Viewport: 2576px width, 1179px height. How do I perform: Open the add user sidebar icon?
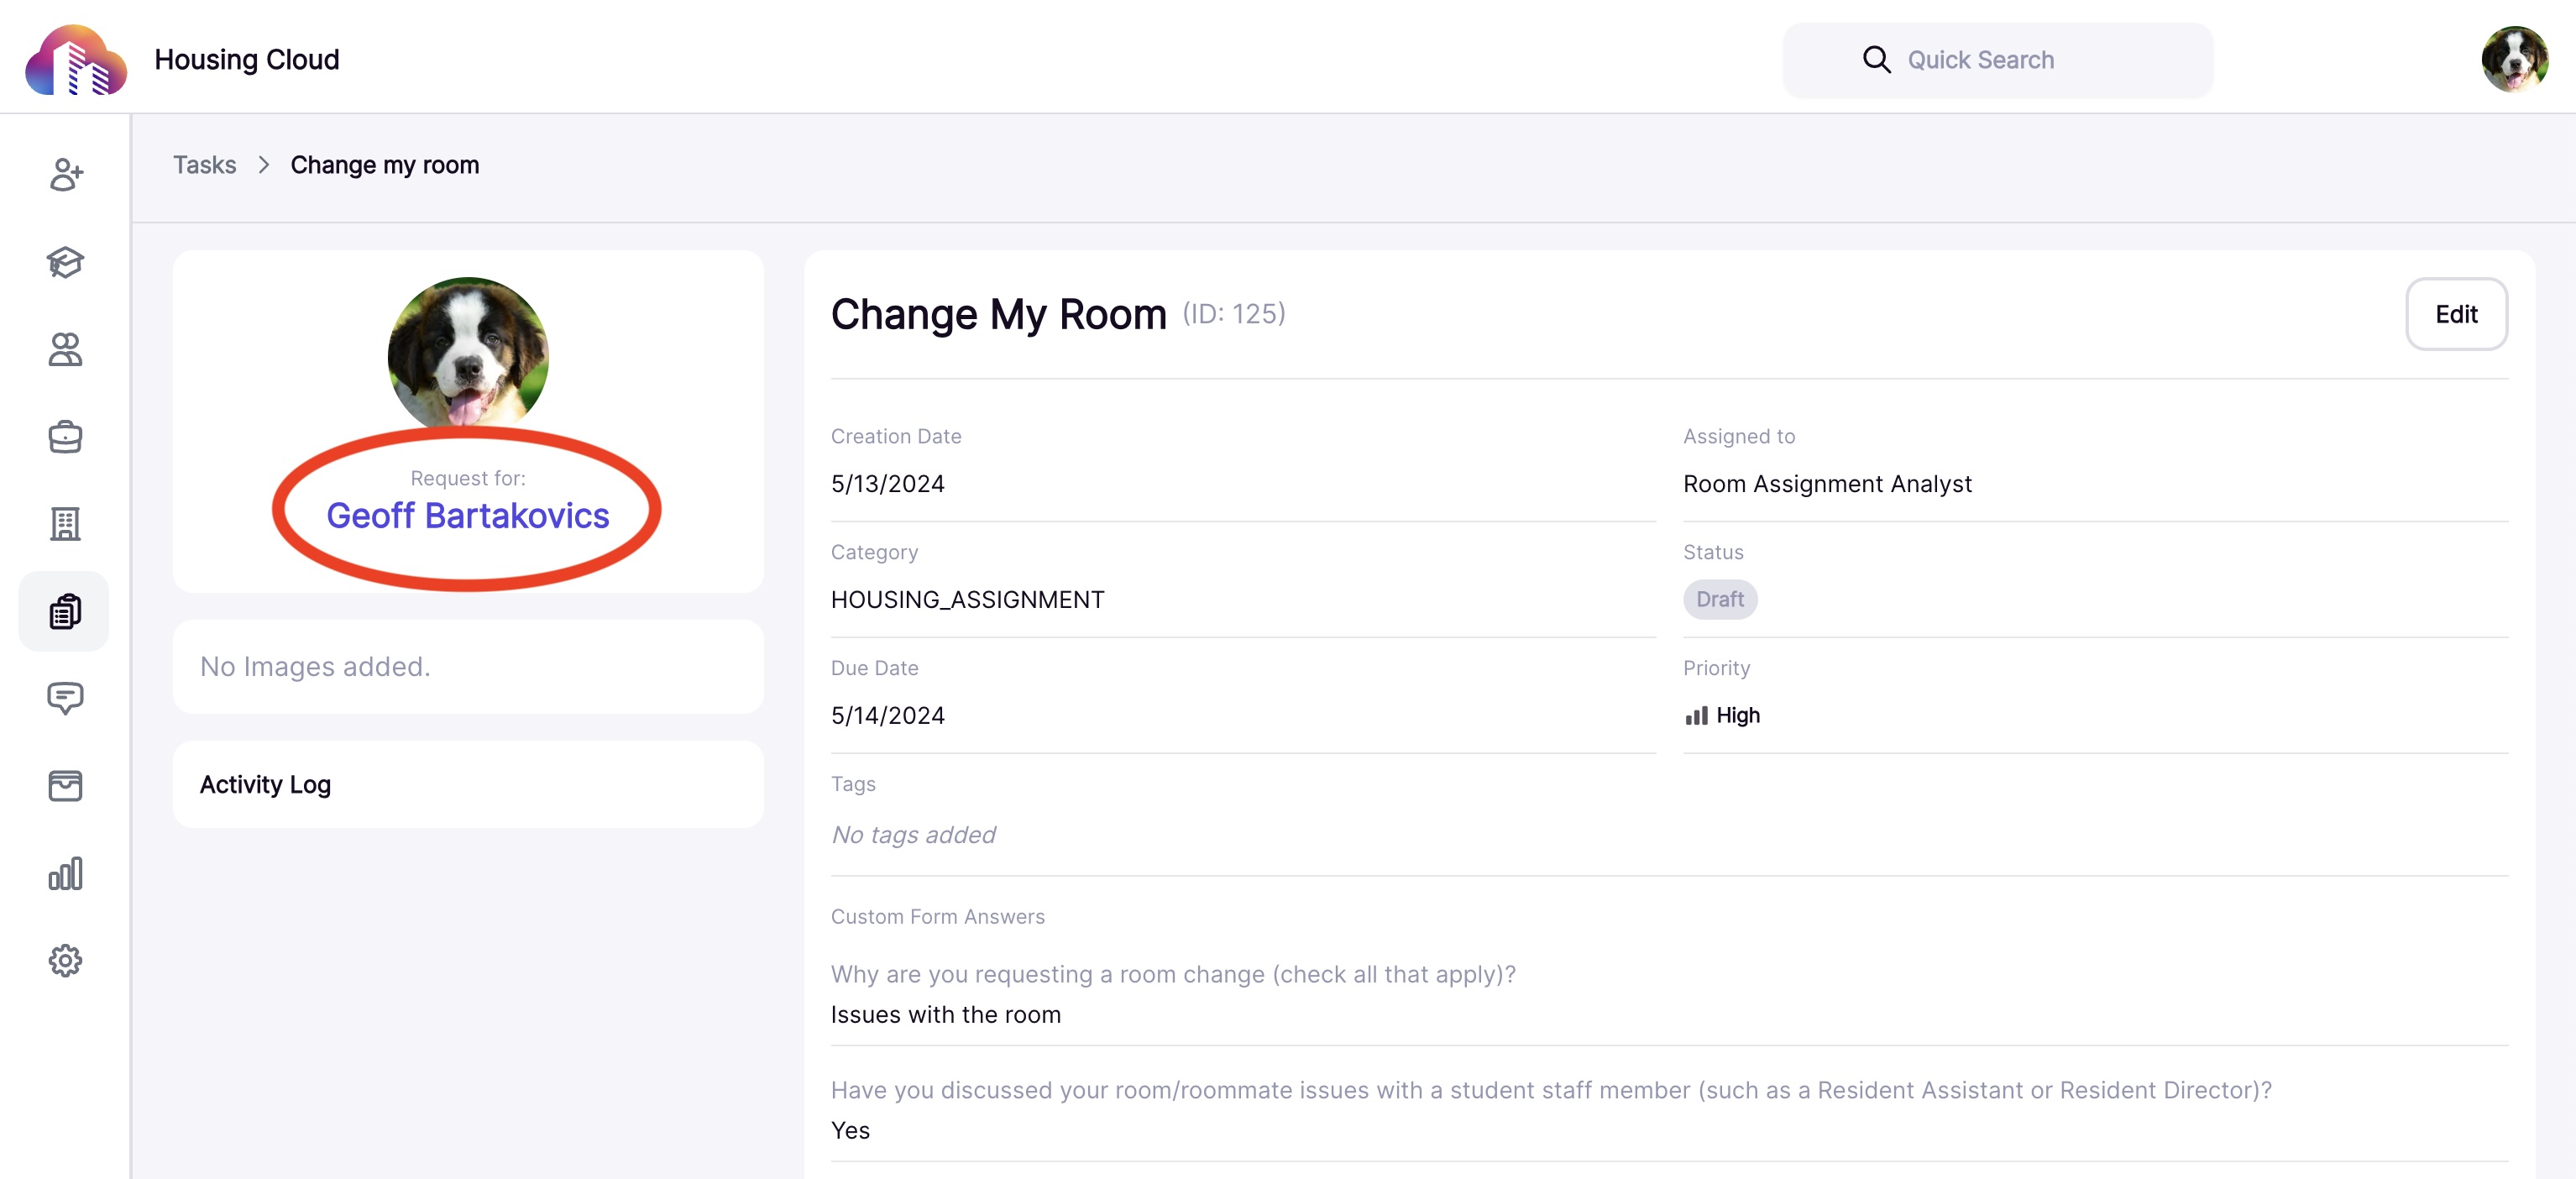coord(65,175)
